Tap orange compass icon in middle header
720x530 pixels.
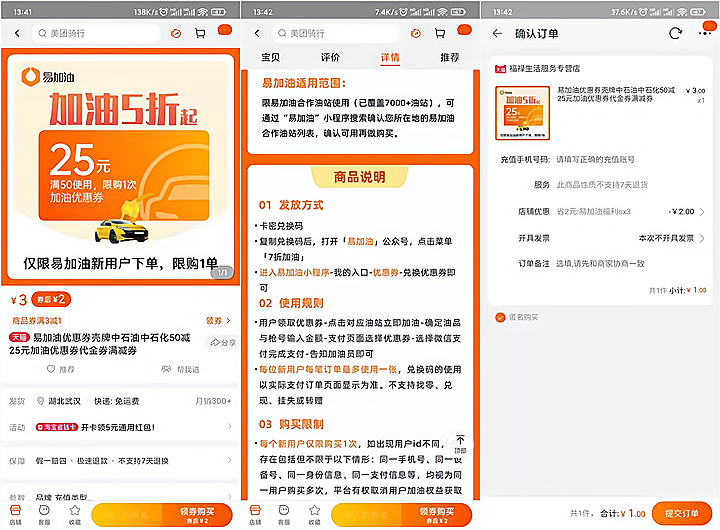pyautogui.click(x=416, y=34)
